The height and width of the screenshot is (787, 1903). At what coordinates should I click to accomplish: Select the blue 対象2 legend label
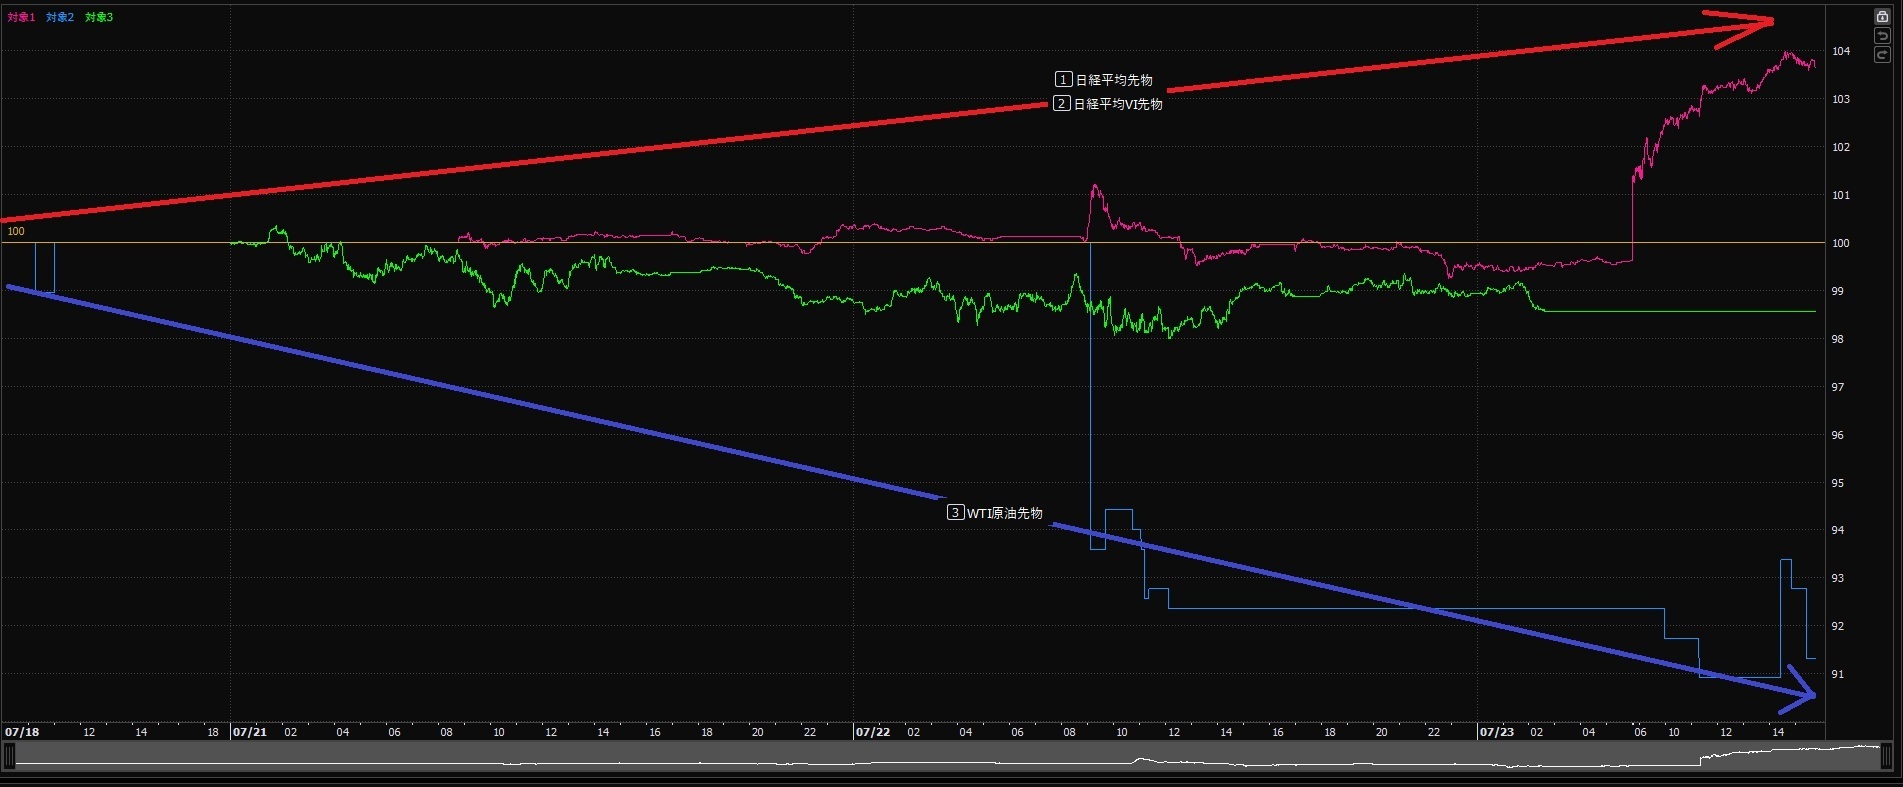60,17
